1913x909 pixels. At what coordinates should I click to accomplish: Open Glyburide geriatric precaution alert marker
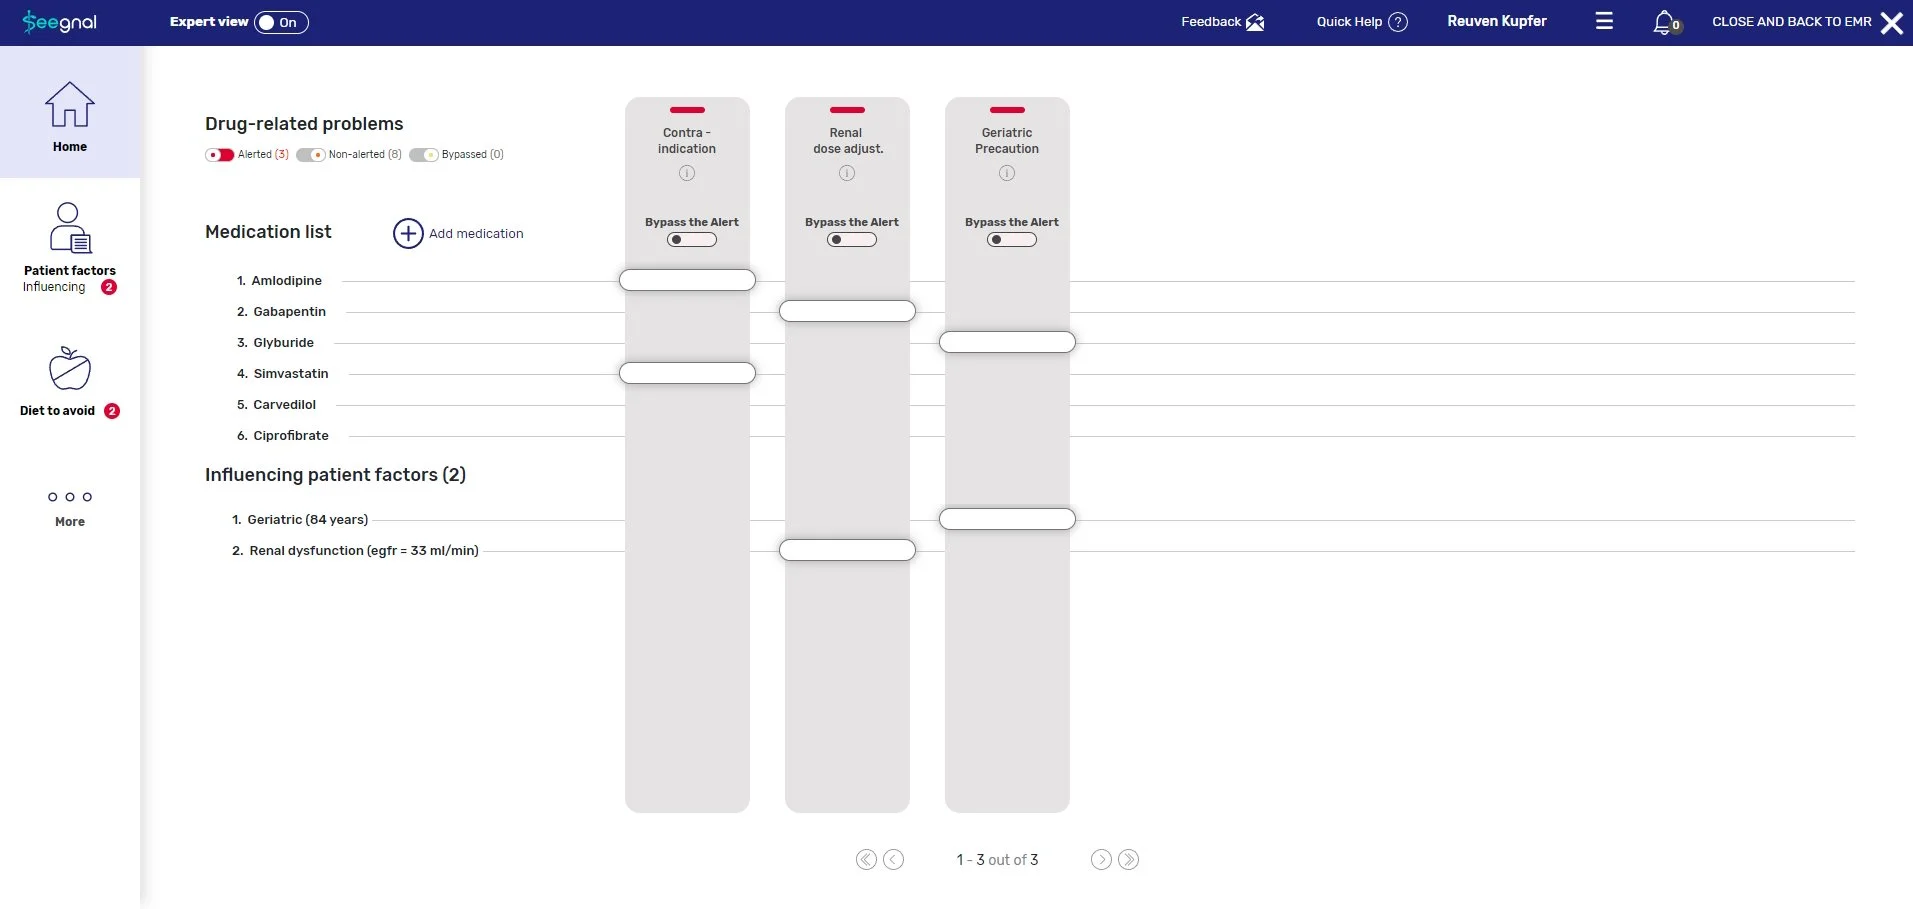click(x=1007, y=342)
